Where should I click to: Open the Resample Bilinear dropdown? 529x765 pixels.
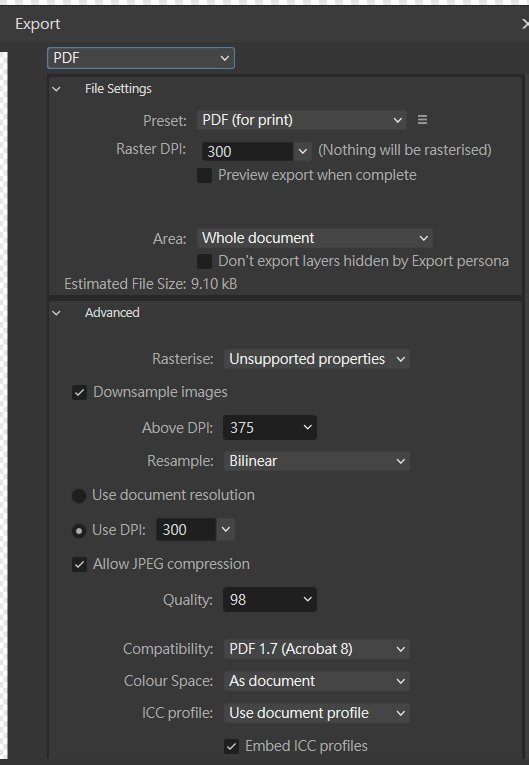point(316,461)
